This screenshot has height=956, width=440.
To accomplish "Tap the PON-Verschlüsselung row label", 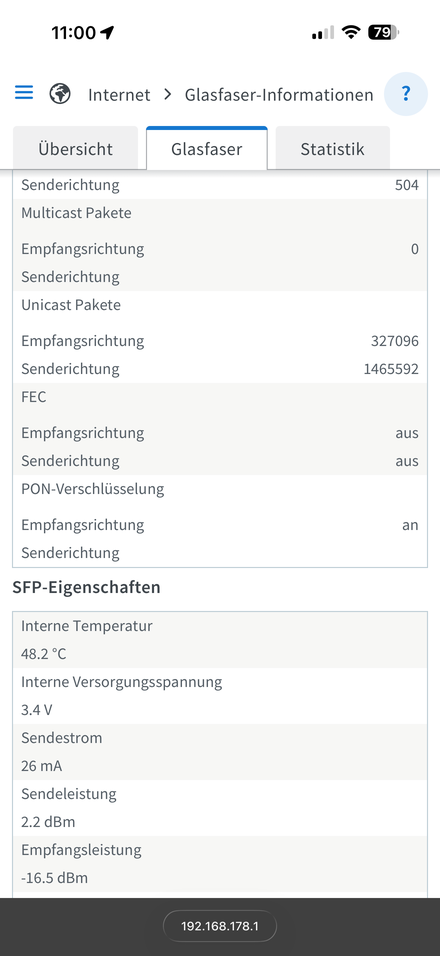I will click(x=93, y=489).
